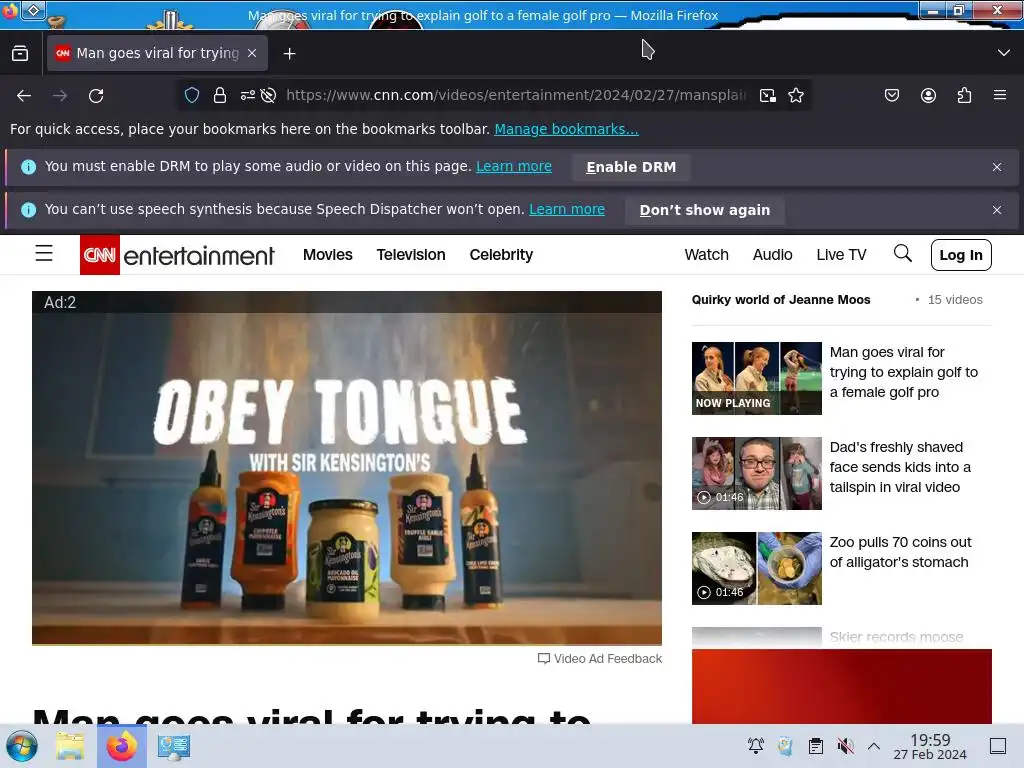Click the forward navigation arrow

[60, 96]
